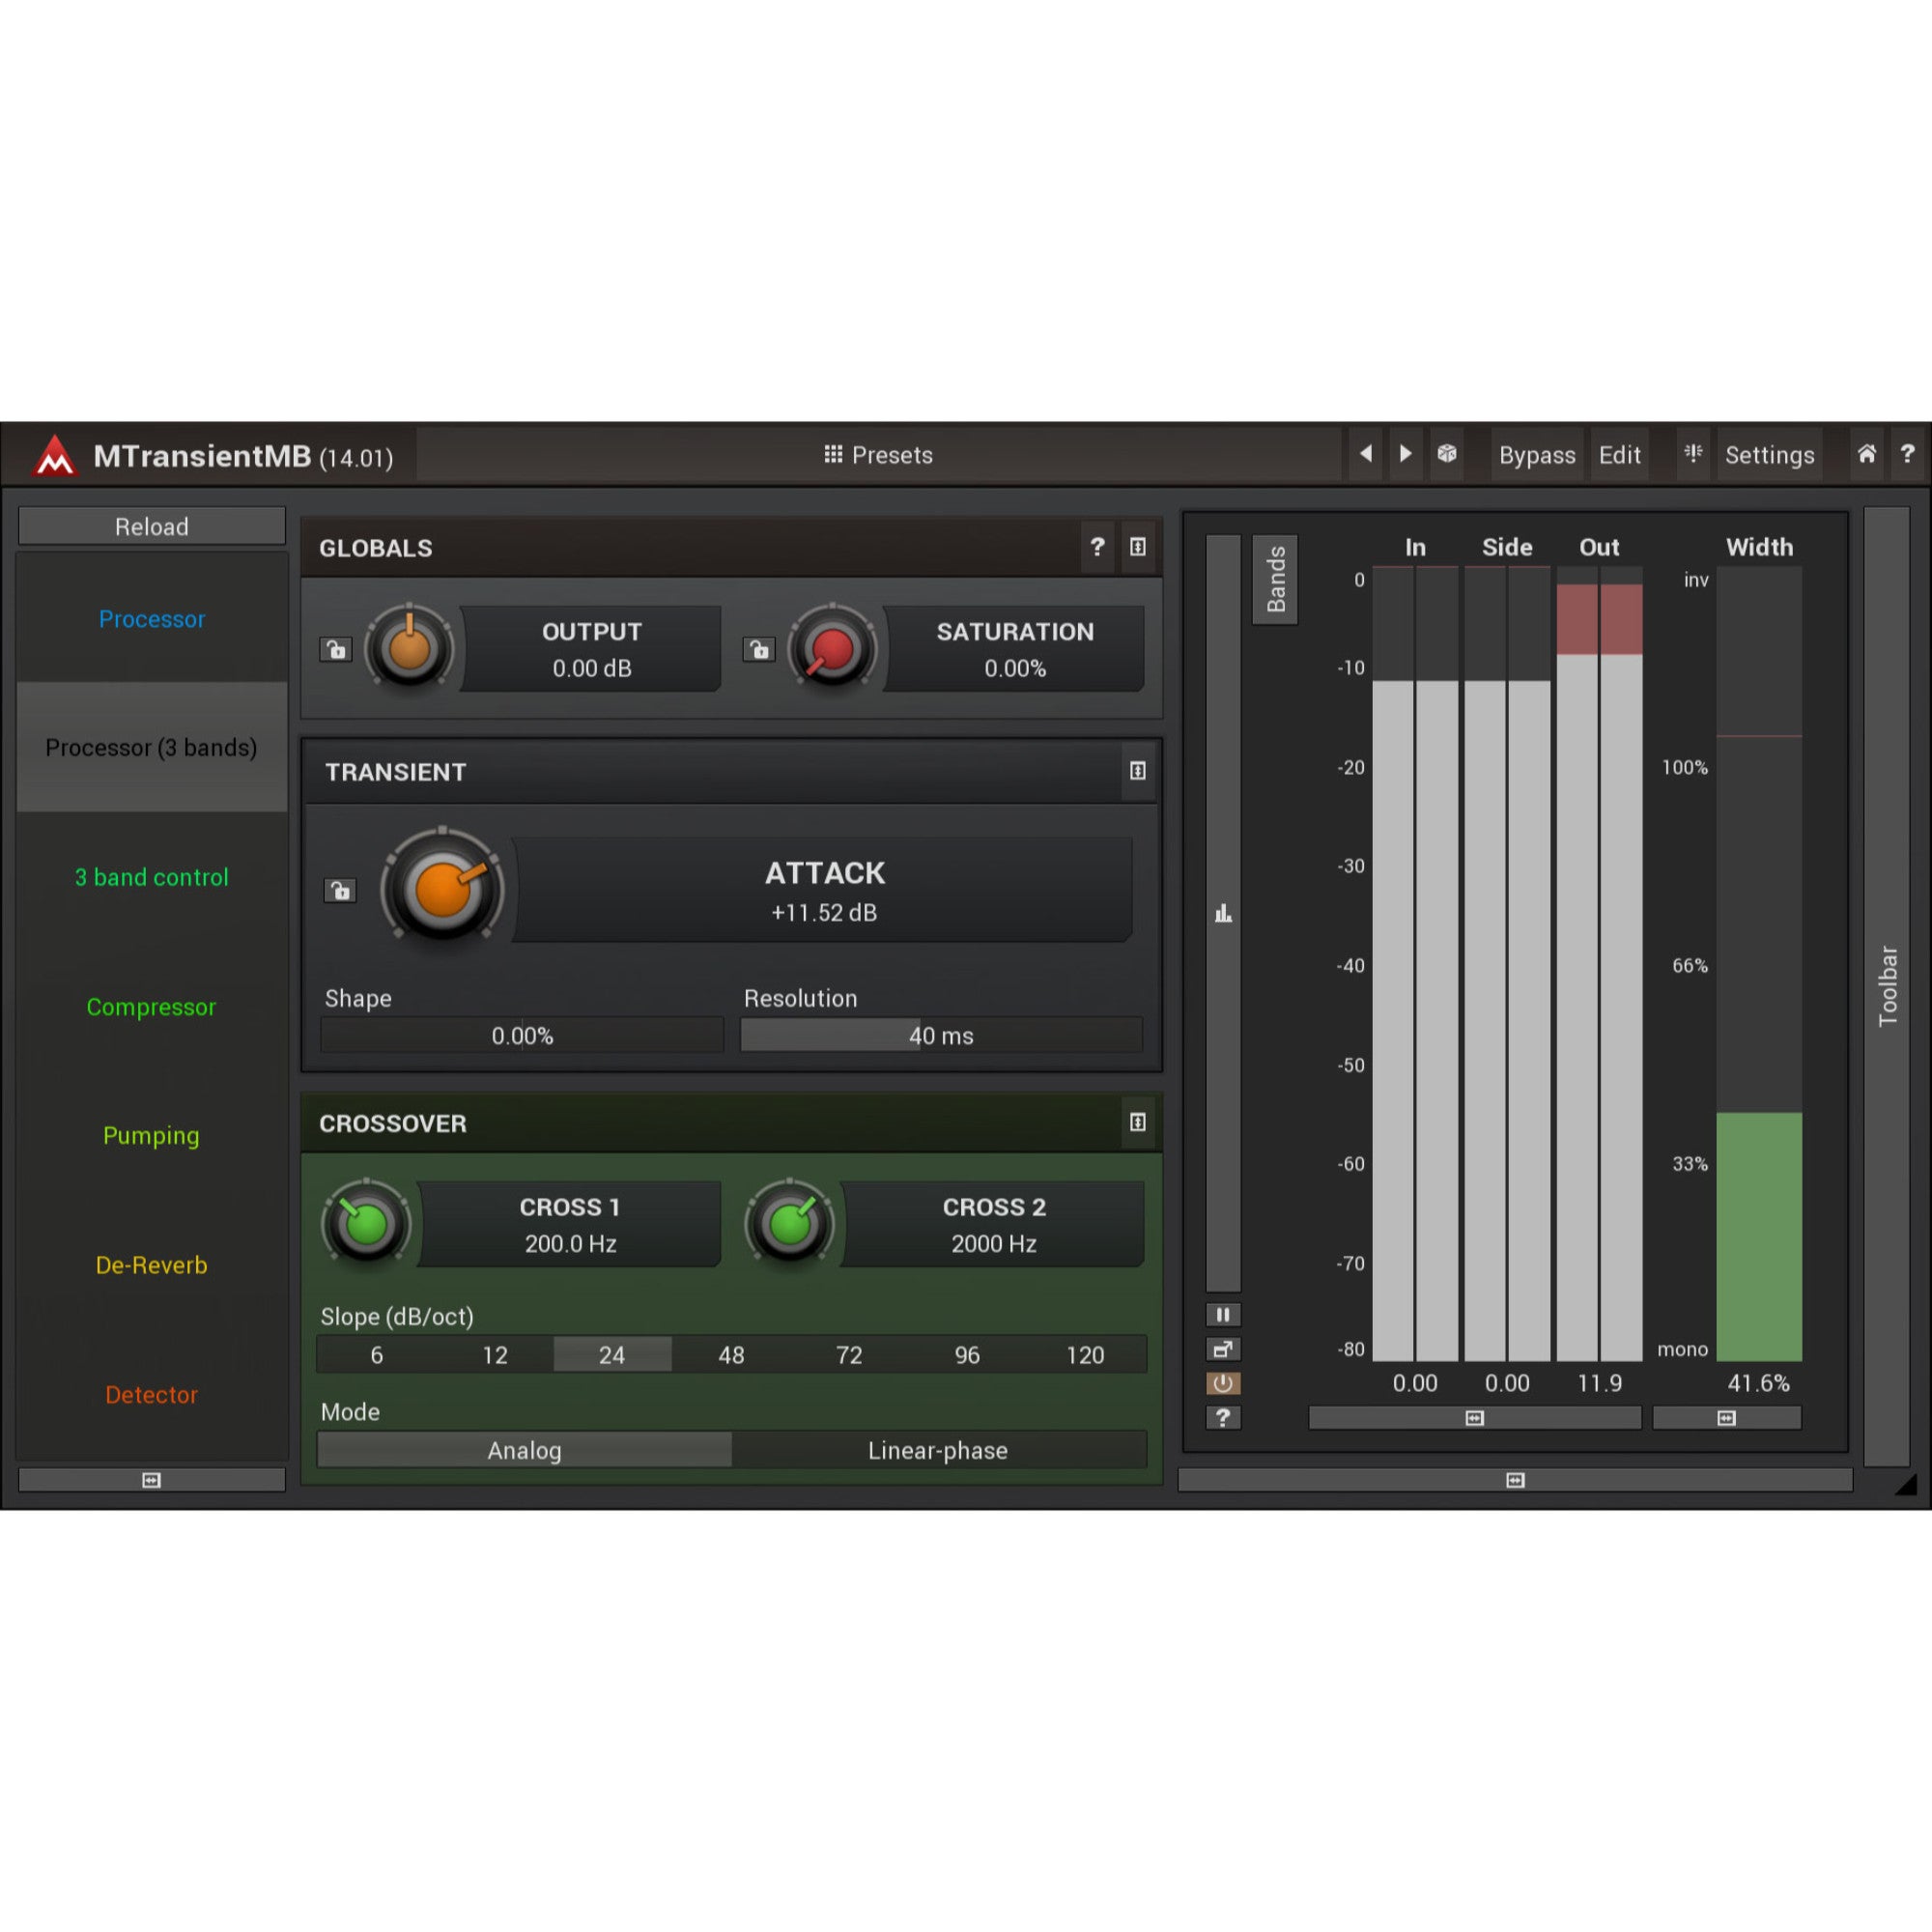Screen dimensions: 1932x1932
Task: Select the De-Reverb device
Action: 152,1265
